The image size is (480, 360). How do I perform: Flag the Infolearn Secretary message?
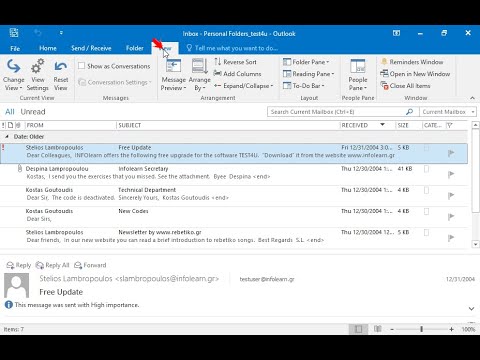[x=451, y=174]
